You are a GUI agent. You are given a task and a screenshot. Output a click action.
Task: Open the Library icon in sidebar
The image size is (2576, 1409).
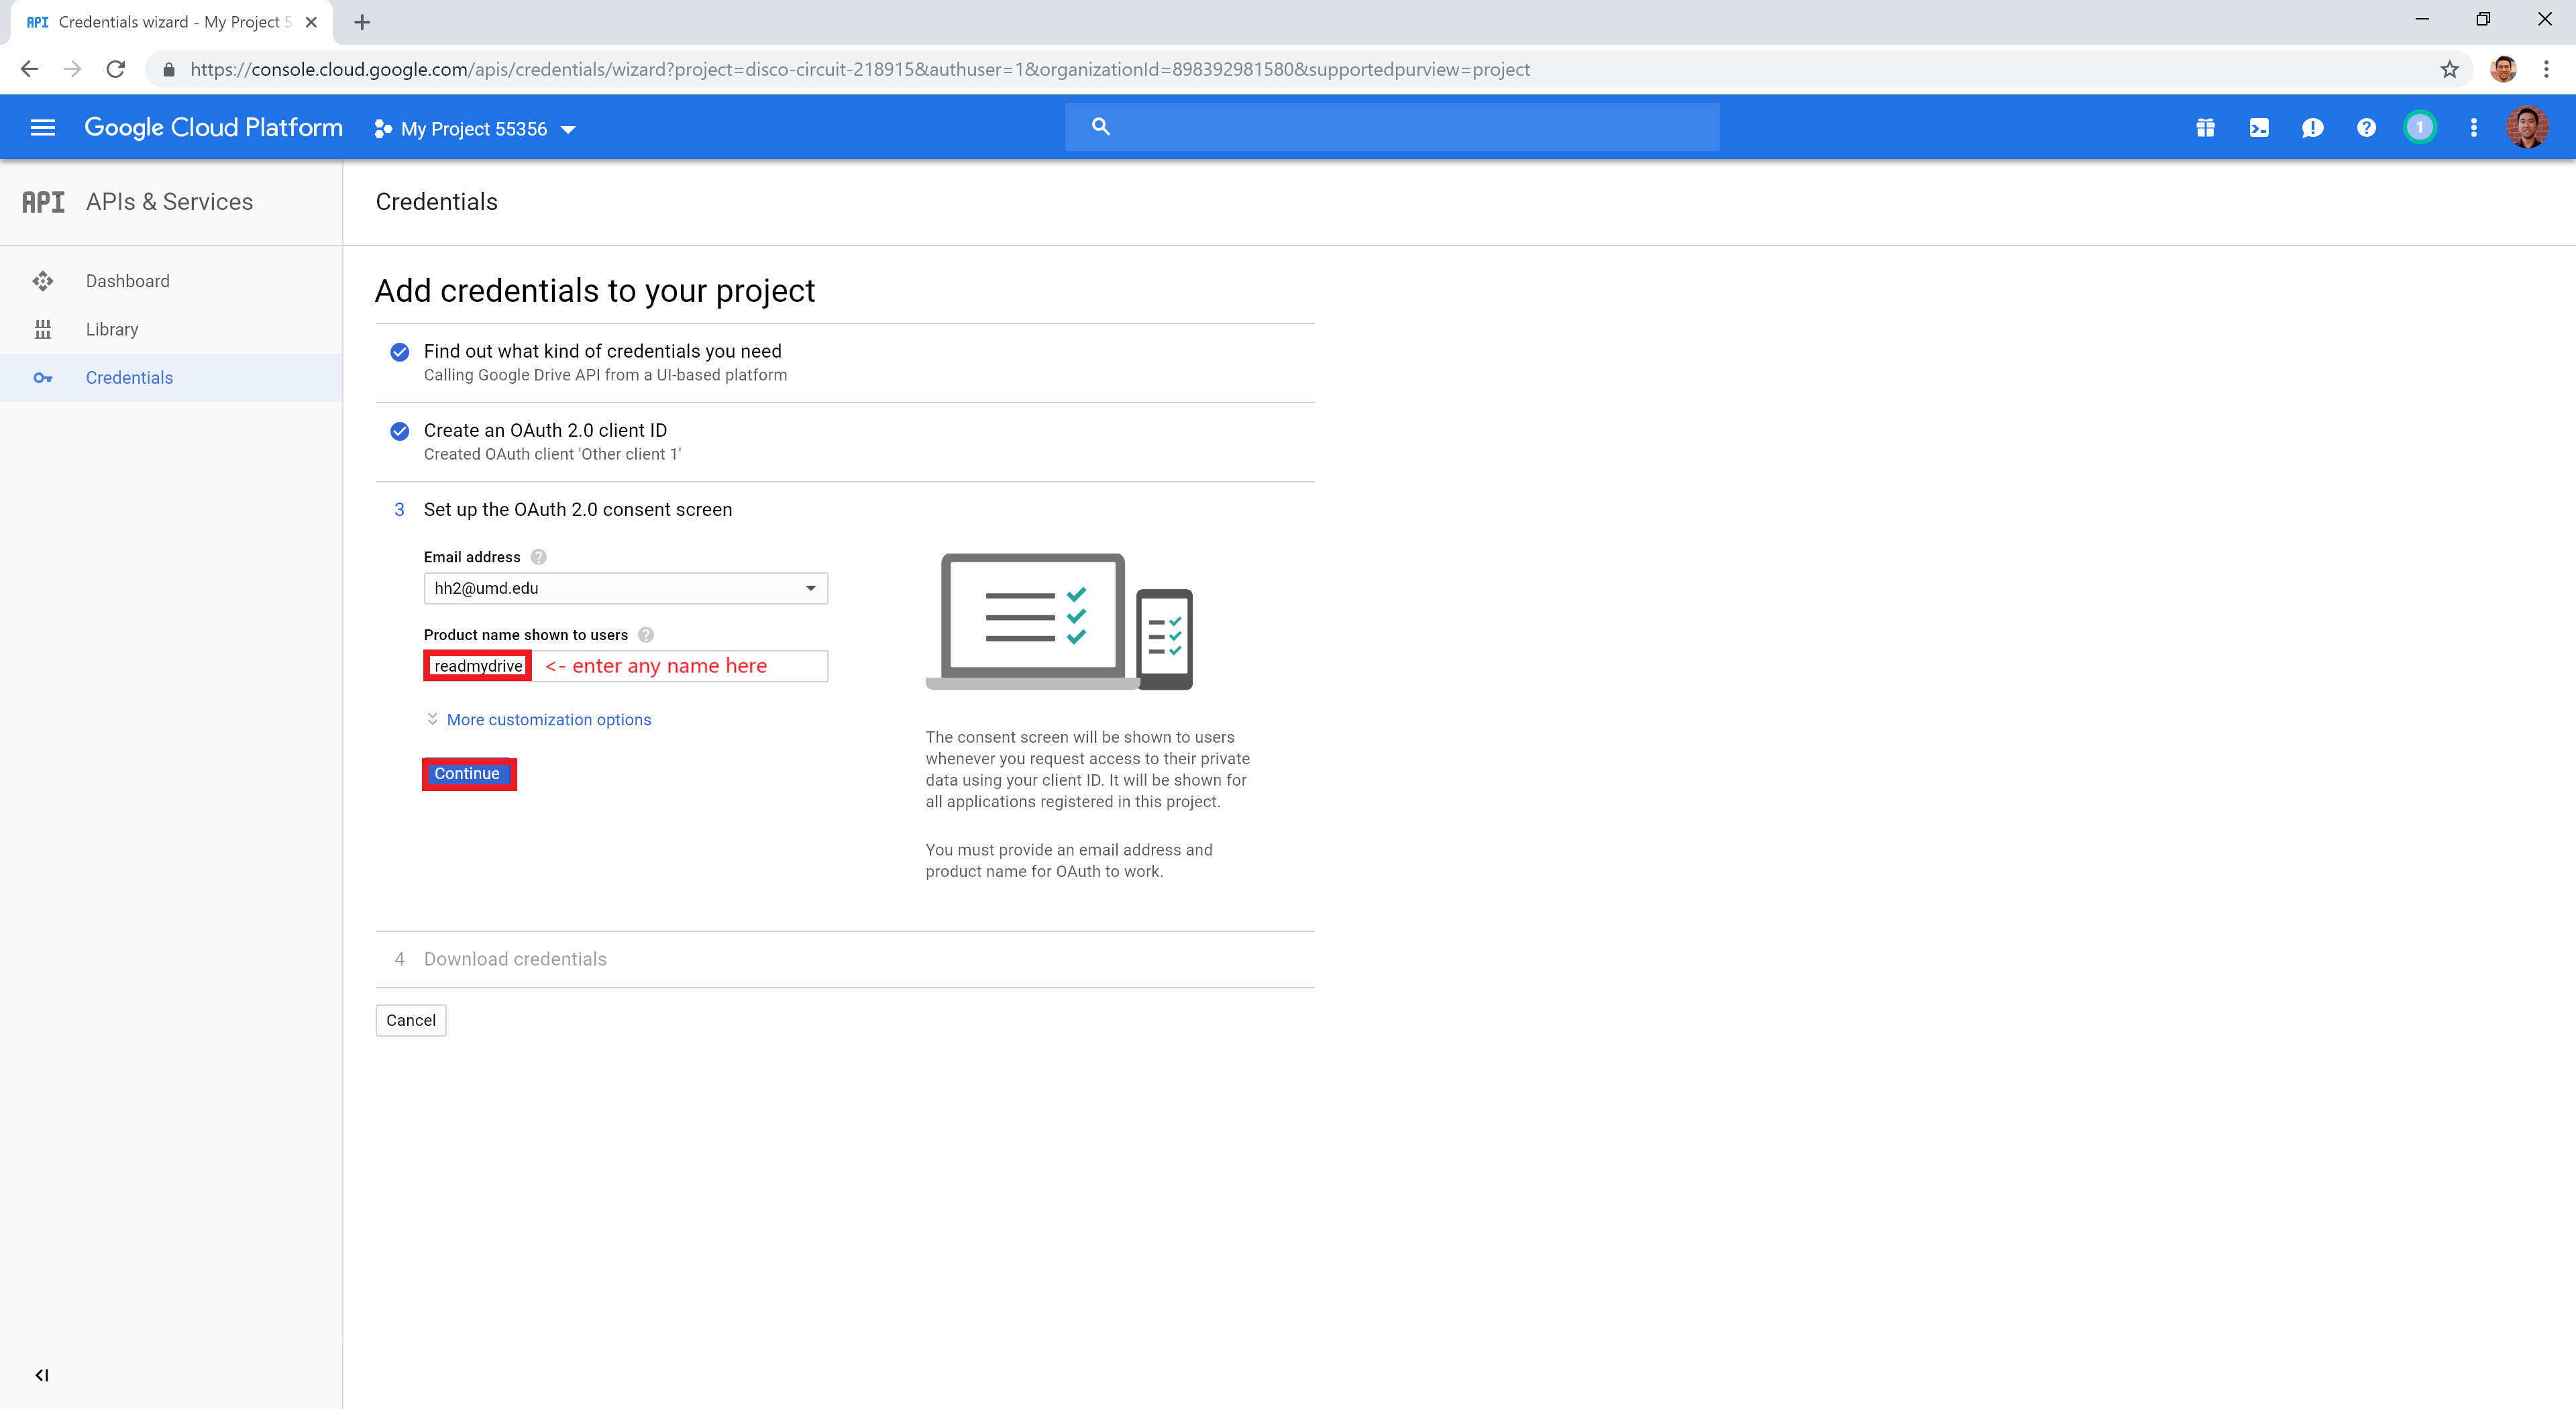44,329
